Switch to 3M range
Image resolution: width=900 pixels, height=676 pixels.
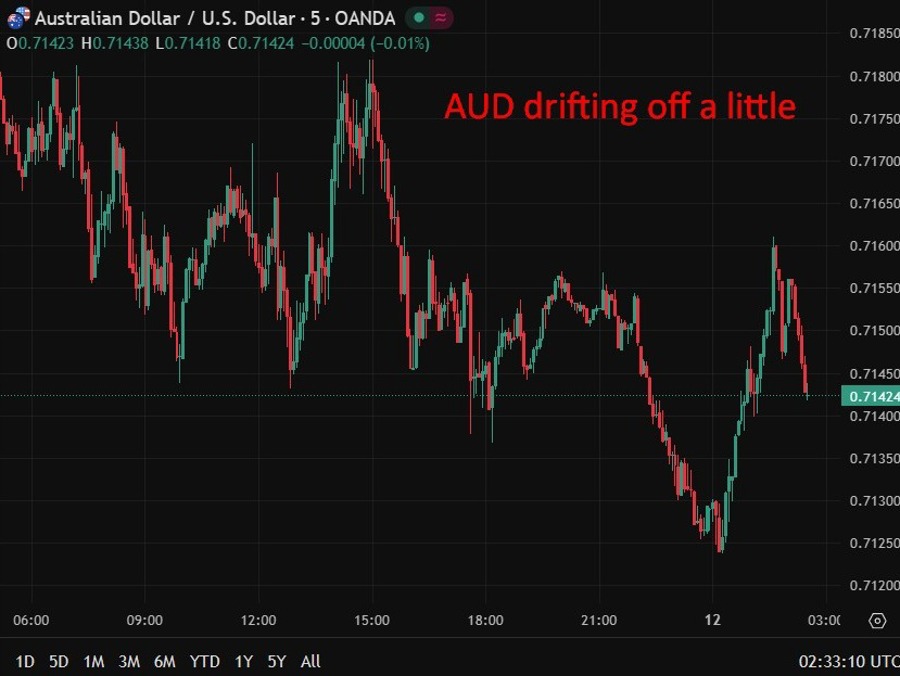click(129, 662)
